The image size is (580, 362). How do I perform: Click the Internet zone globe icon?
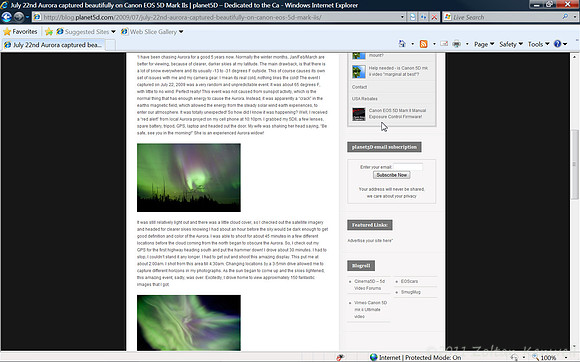(374, 357)
